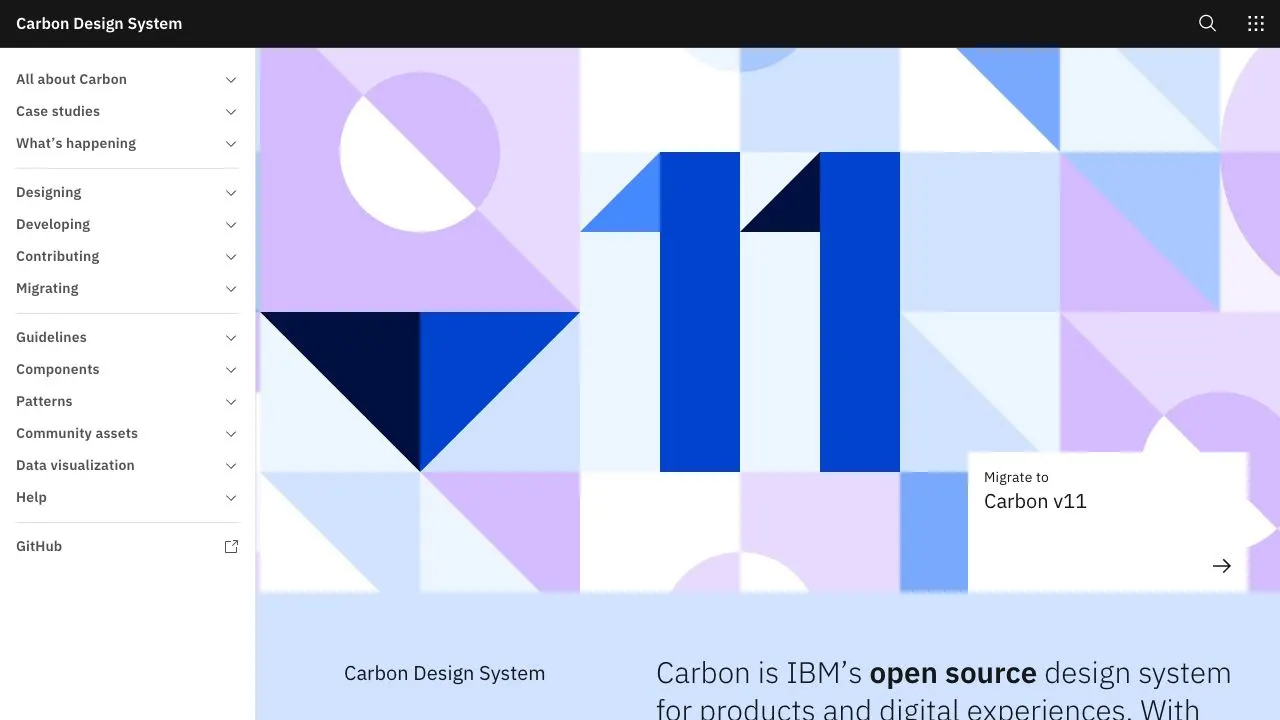Open the search icon in header
Viewport: 1280px width, 720px height.
tap(1207, 24)
